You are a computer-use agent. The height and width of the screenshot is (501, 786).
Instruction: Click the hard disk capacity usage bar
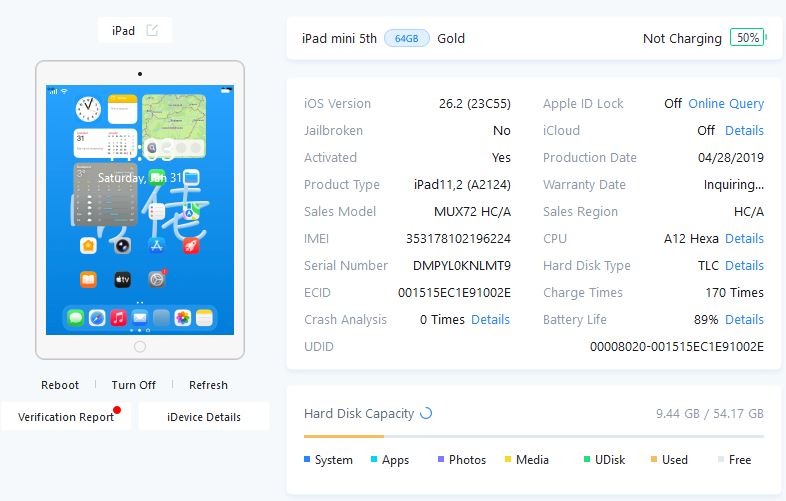tap(534, 437)
